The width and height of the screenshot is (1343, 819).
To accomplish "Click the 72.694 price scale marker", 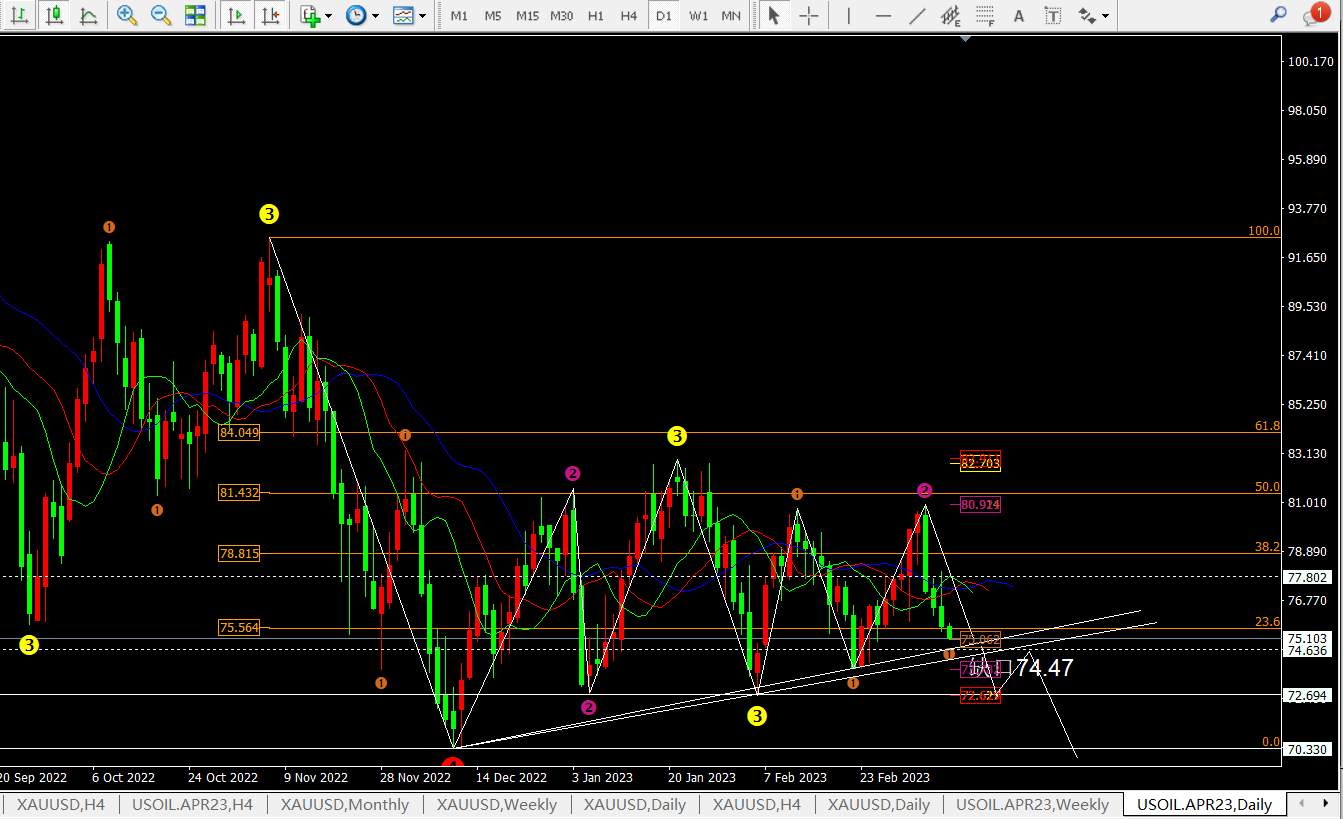I will click(1308, 695).
